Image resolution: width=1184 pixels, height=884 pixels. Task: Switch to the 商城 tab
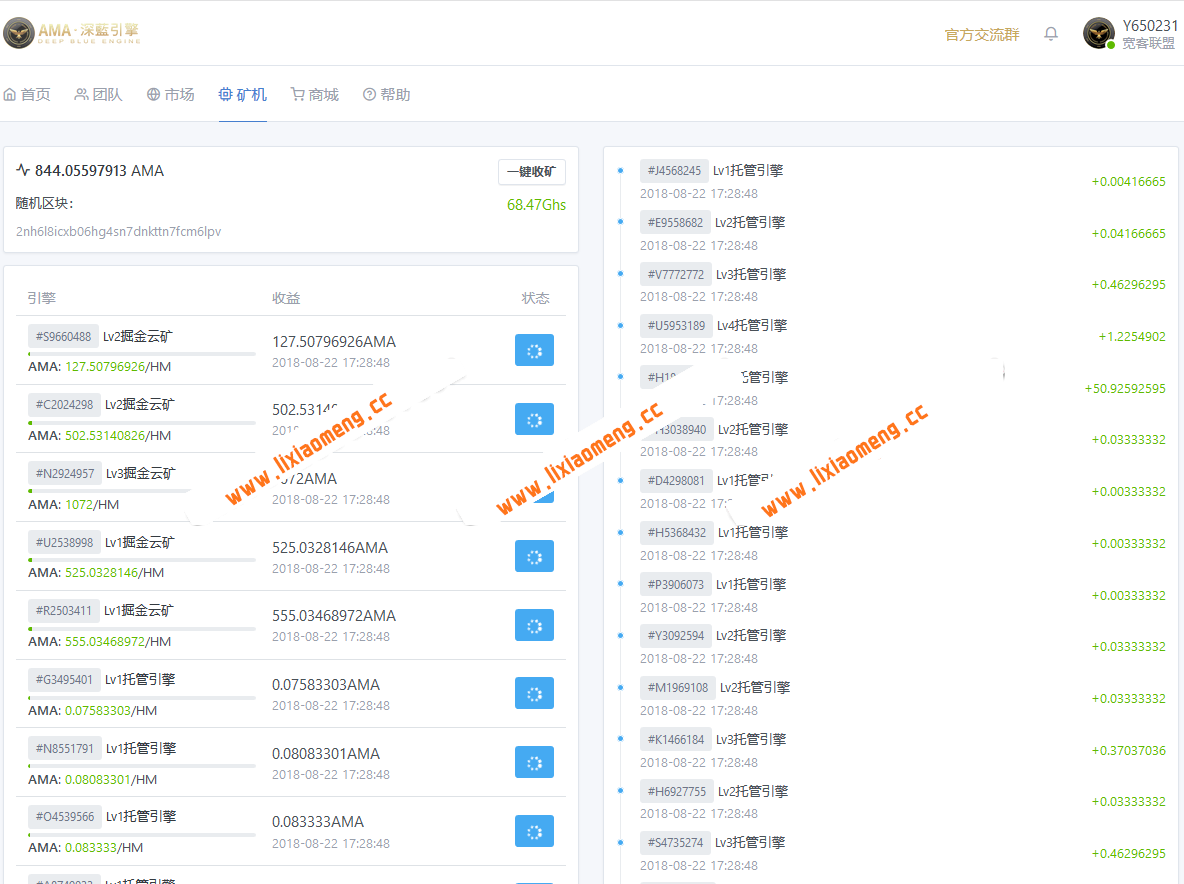(x=314, y=93)
